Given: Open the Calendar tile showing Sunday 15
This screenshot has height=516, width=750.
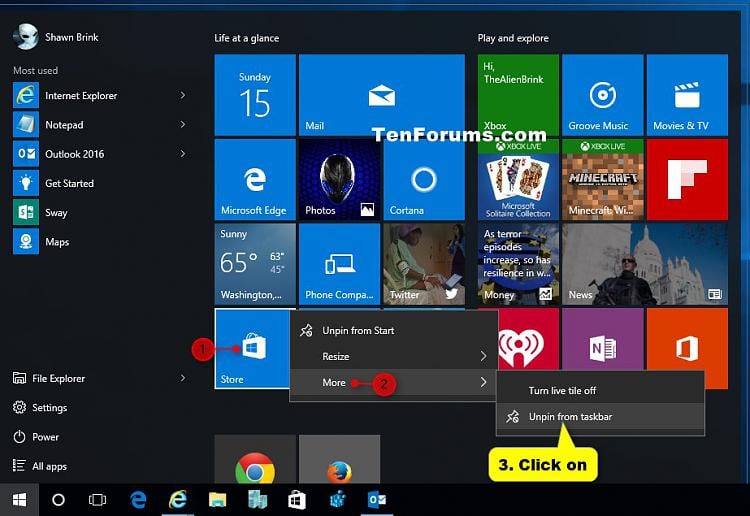Looking at the screenshot, I should coord(255,95).
